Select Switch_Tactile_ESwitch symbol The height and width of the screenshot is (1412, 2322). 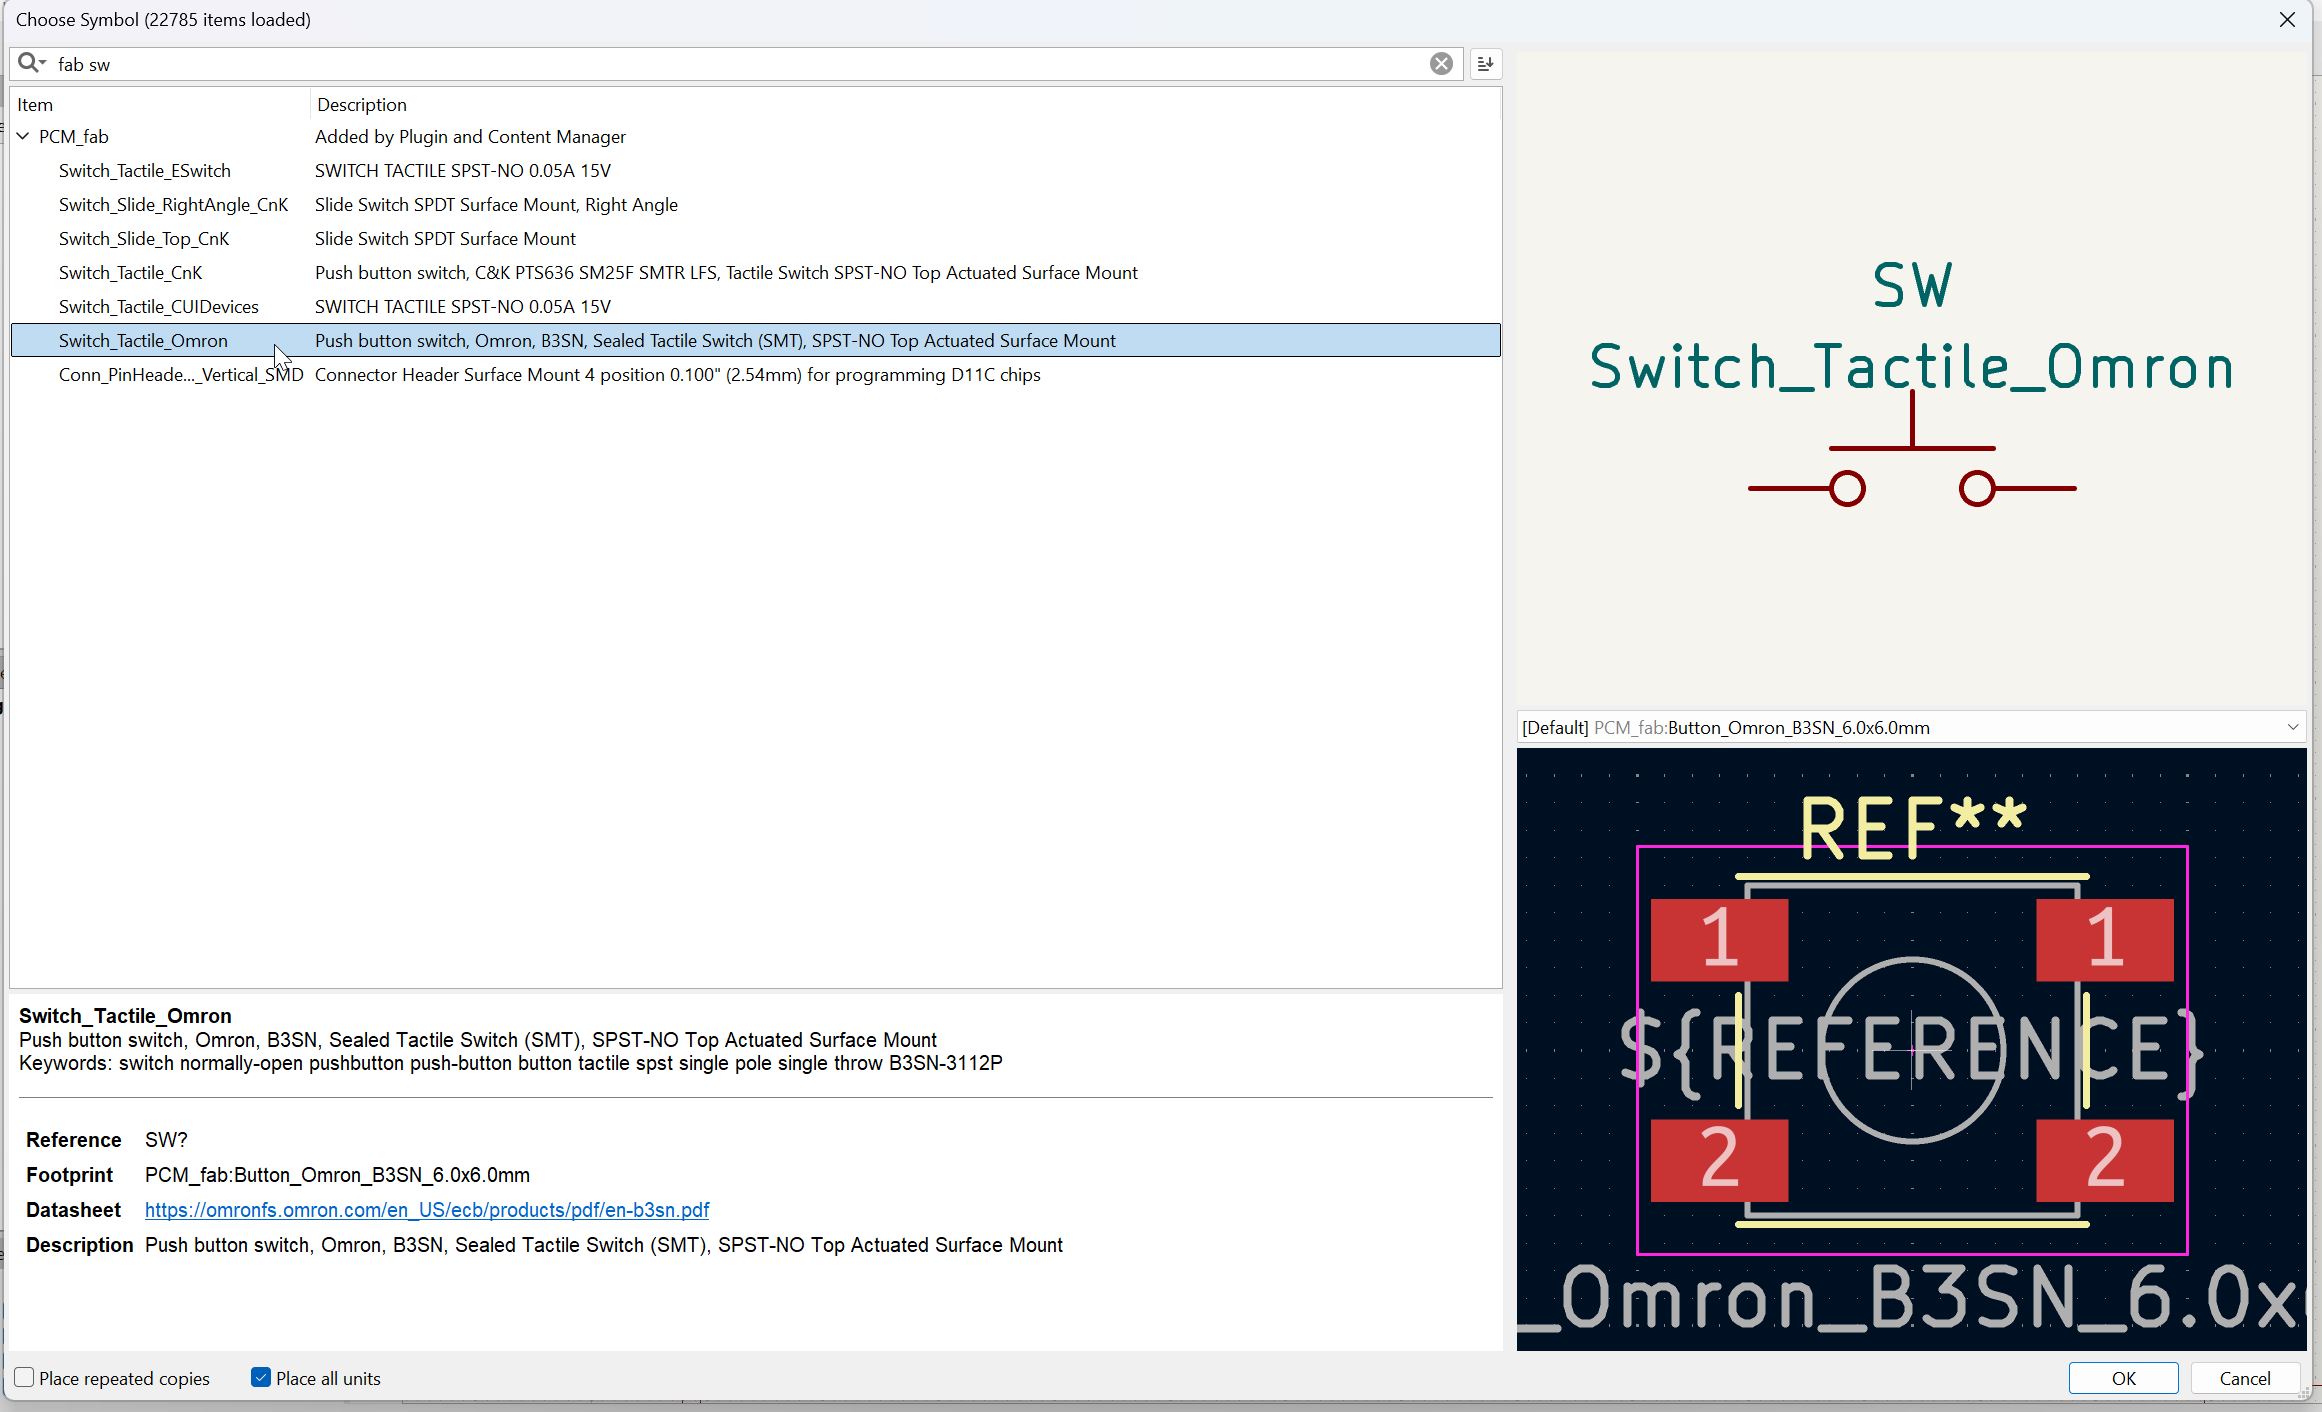pos(145,170)
